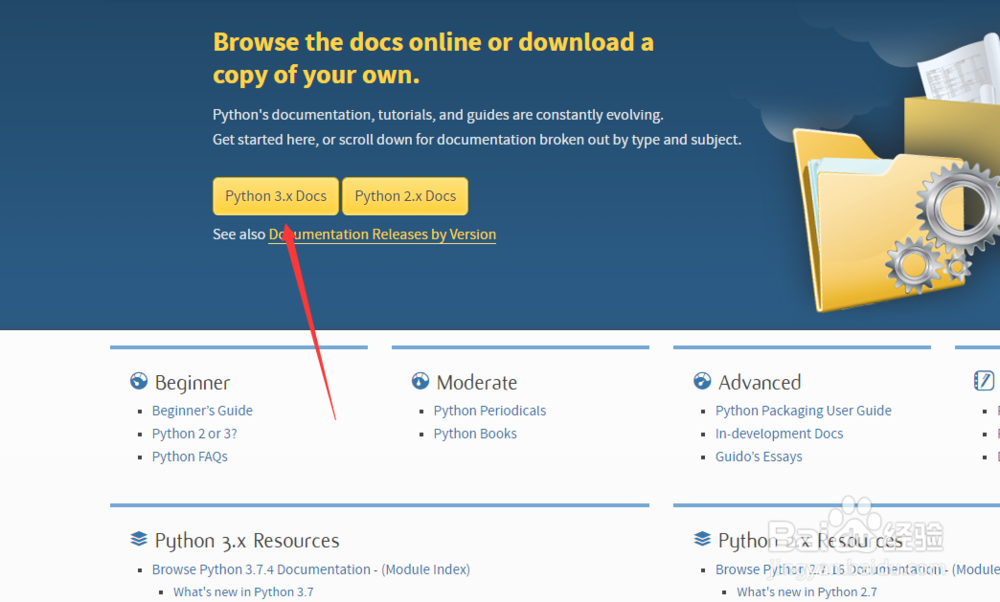The height and width of the screenshot is (602, 1000).
Task: Browse Python 2.7.16 Documentation link
Action: (828, 569)
